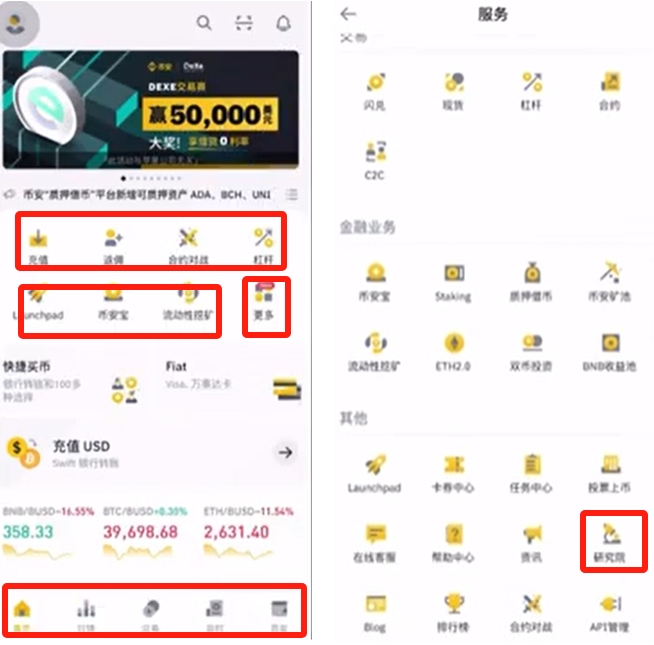Image resolution: width=654 pixels, height=645 pixels.
Task: Open 帮助中心 help center icon
Action: pyautogui.click(x=453, y=542)
